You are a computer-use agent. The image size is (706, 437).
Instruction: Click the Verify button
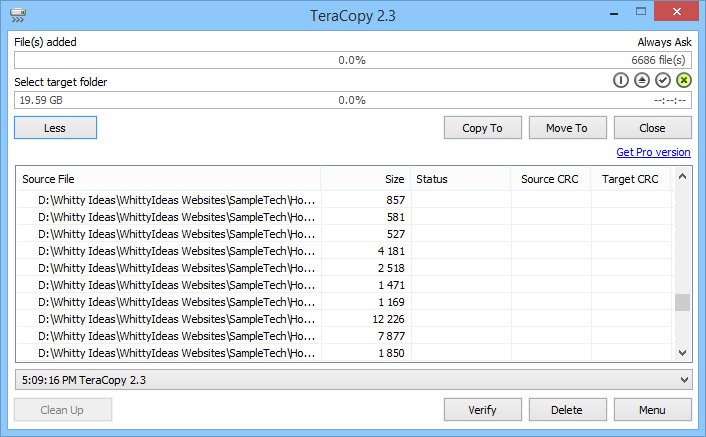point(483,410)
